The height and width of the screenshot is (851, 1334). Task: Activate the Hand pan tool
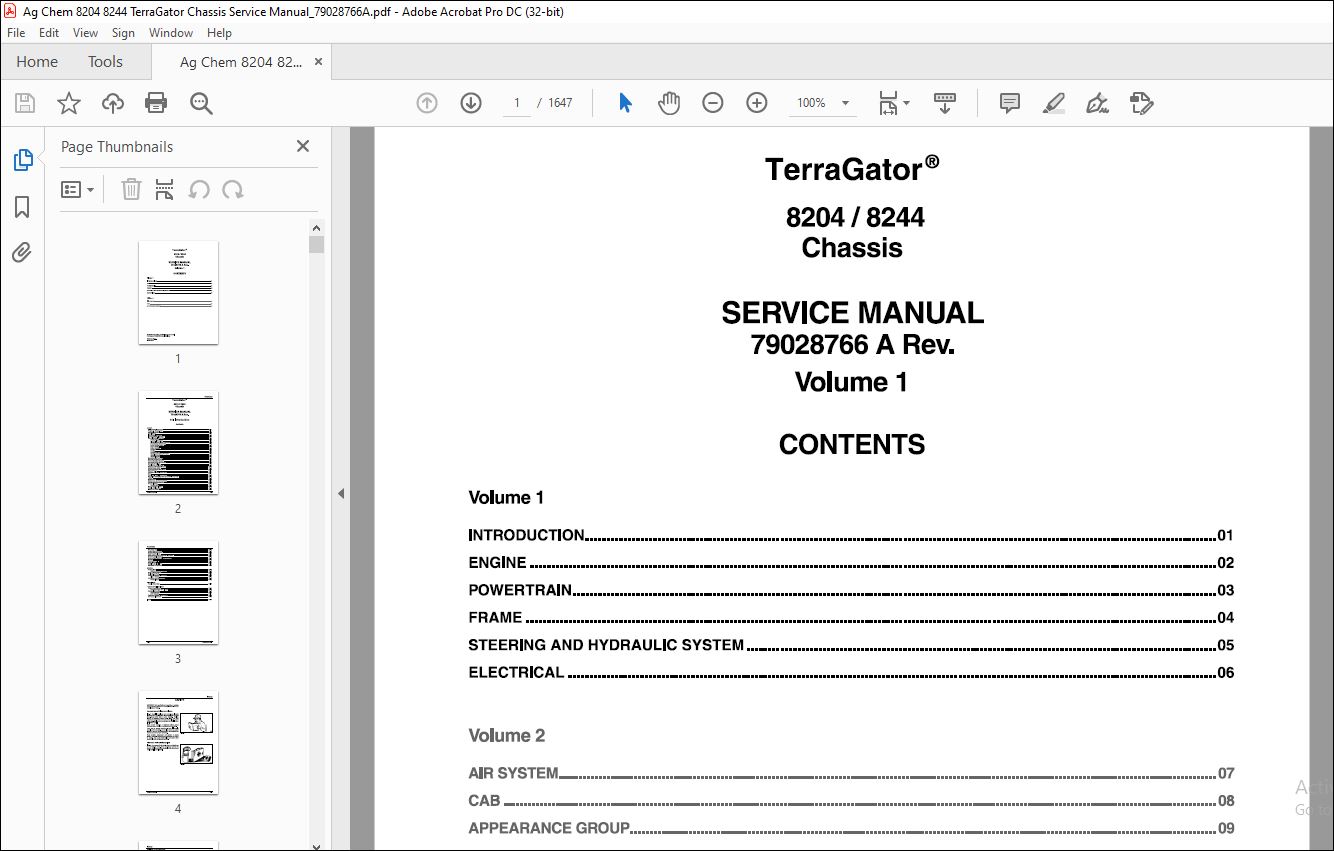coord(669,103)
